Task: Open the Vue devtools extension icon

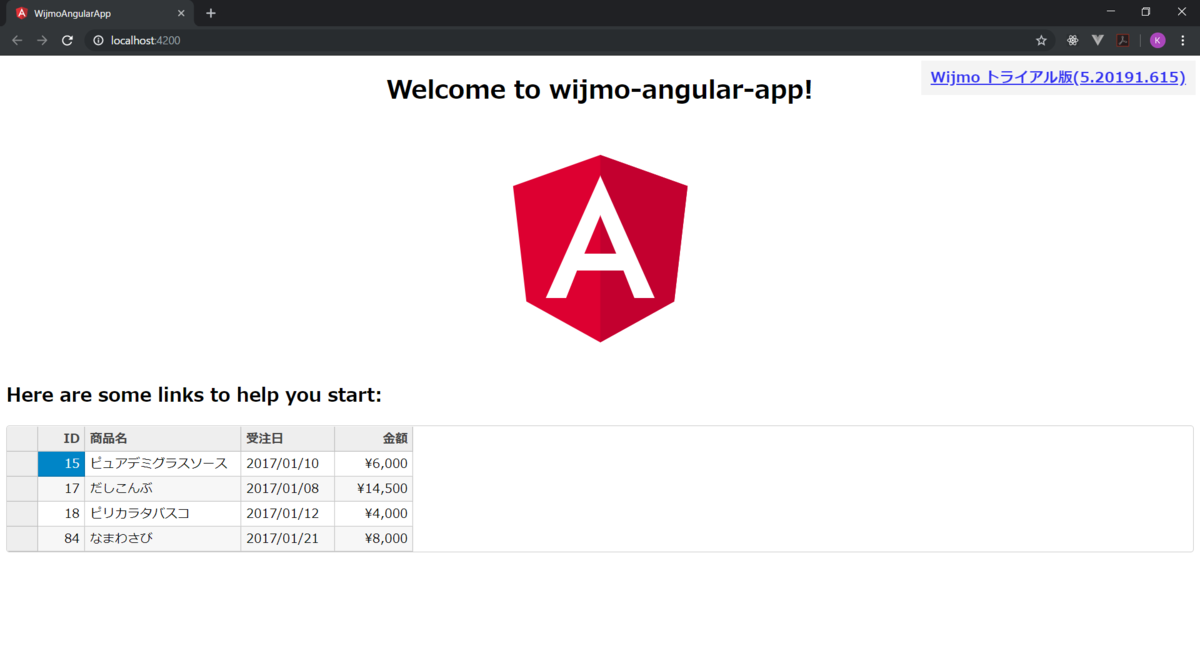Action: pyautogui.click(x=1097, y=40)
